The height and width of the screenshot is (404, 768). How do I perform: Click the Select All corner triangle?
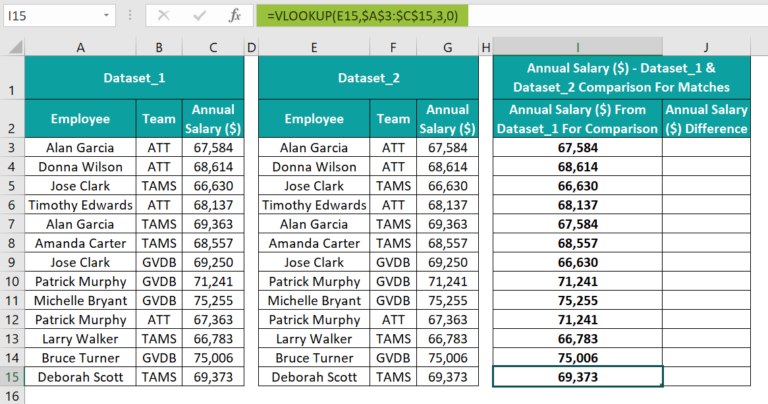[x=16, y=48]
